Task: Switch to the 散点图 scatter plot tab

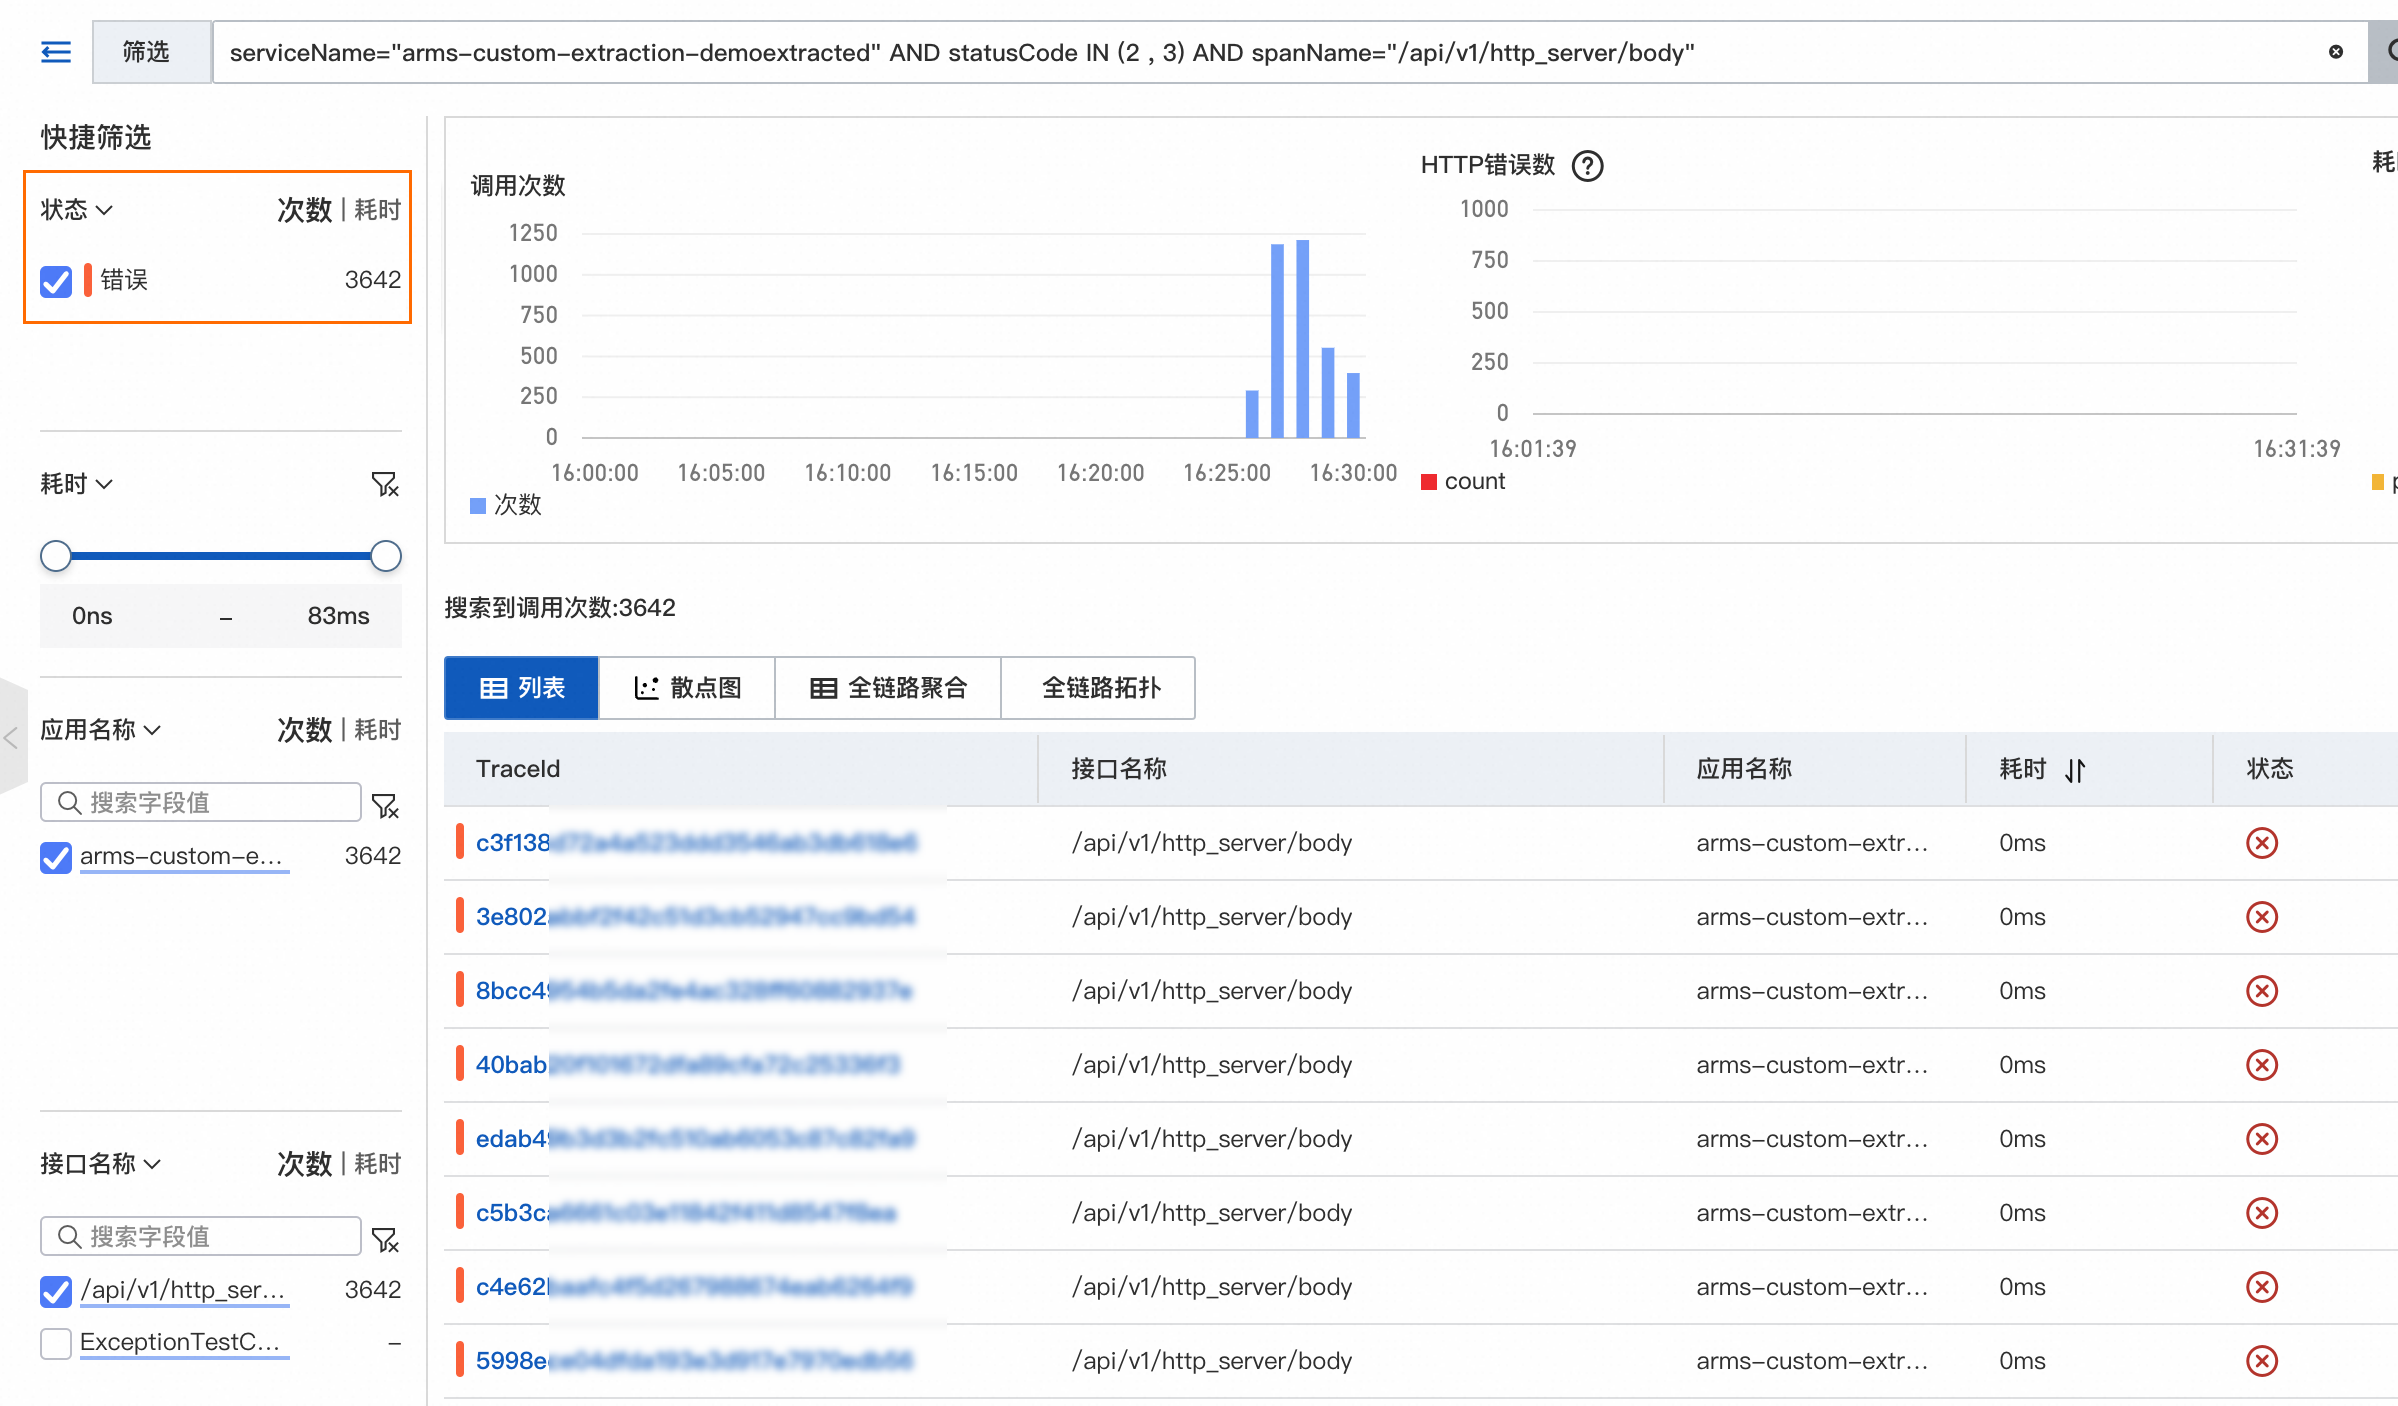Action: [x=687, y=688]
